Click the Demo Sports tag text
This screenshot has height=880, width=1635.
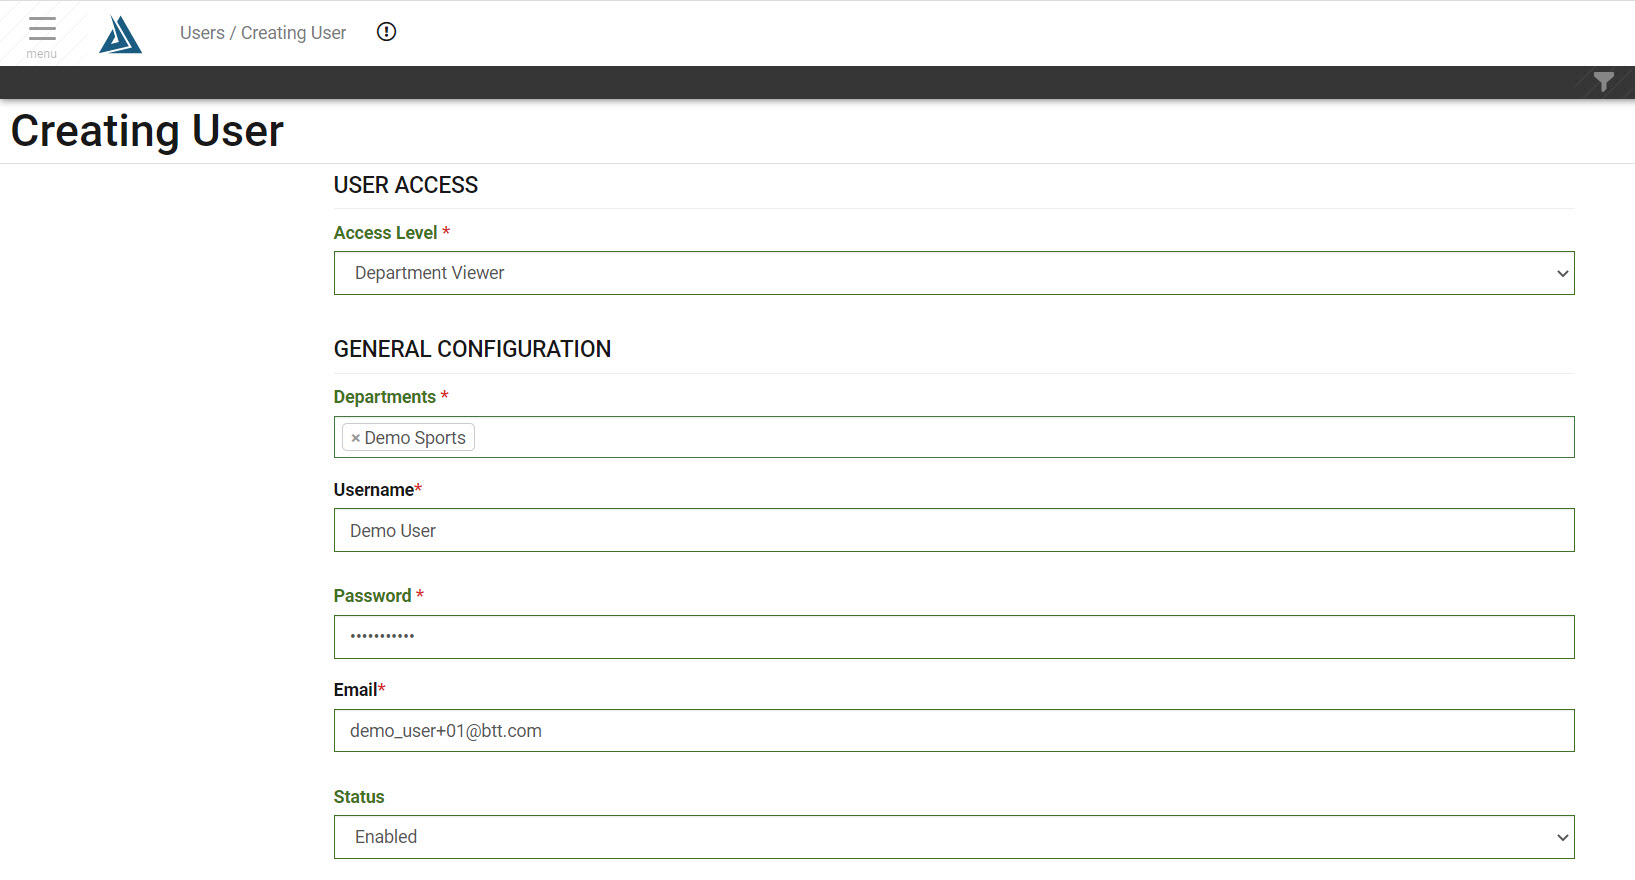click(415, 438)
